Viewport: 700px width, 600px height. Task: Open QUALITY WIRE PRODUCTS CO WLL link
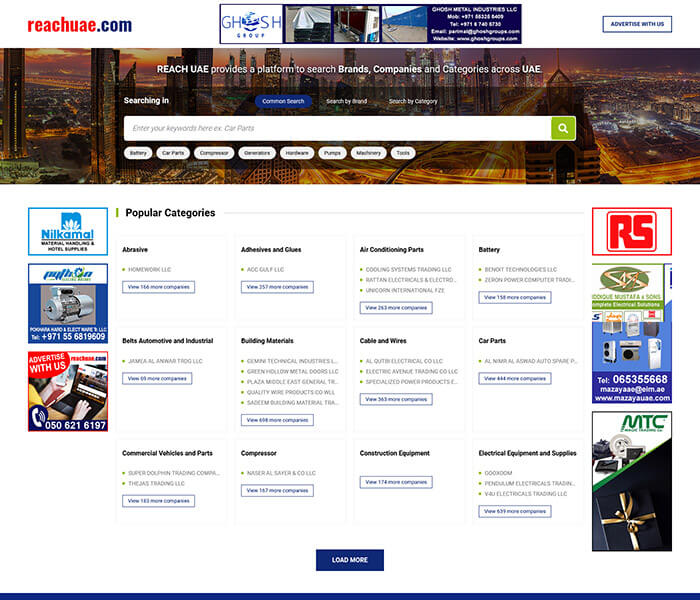[291, 392]
